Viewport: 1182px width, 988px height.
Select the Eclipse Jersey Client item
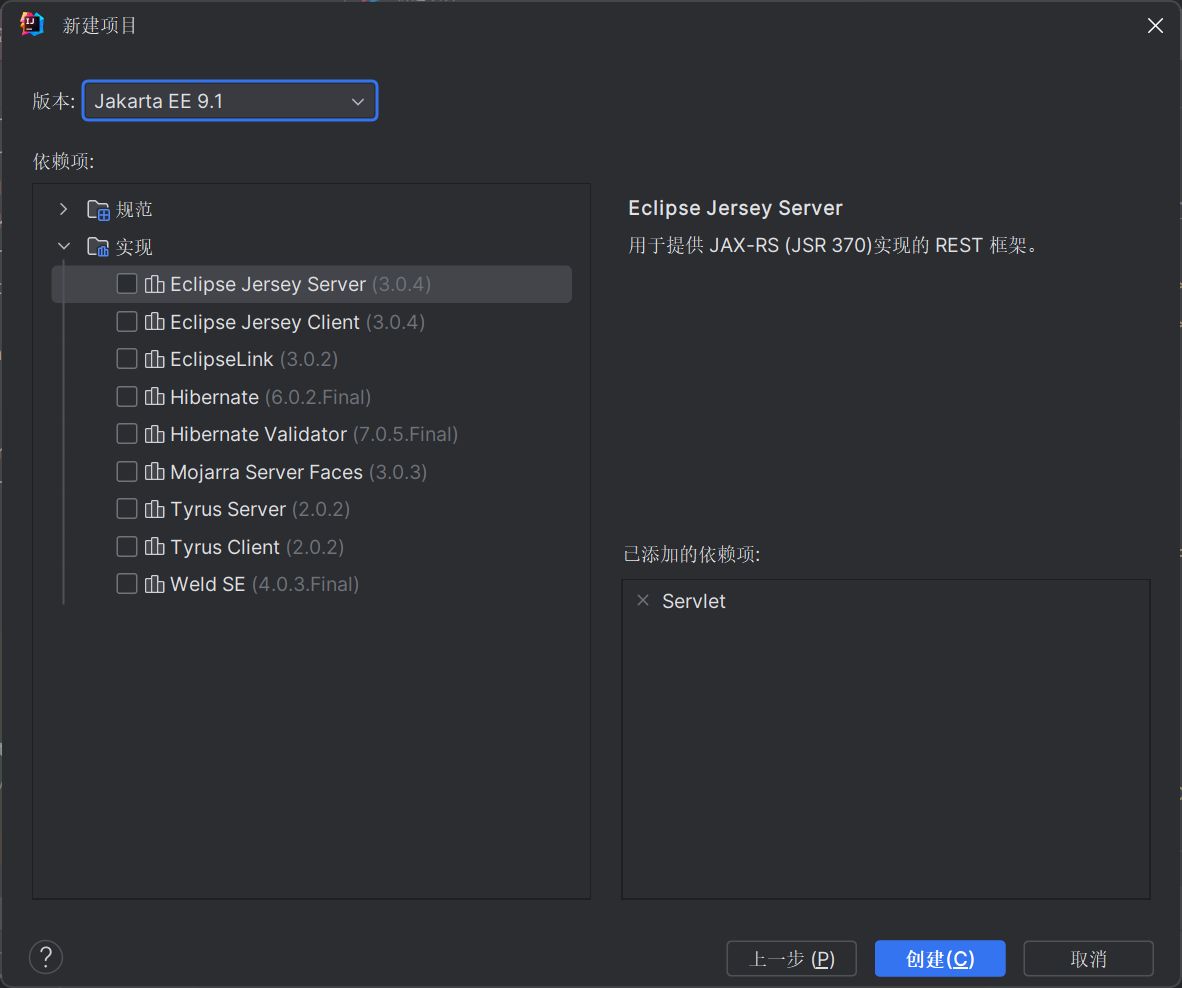coord(265,322)
